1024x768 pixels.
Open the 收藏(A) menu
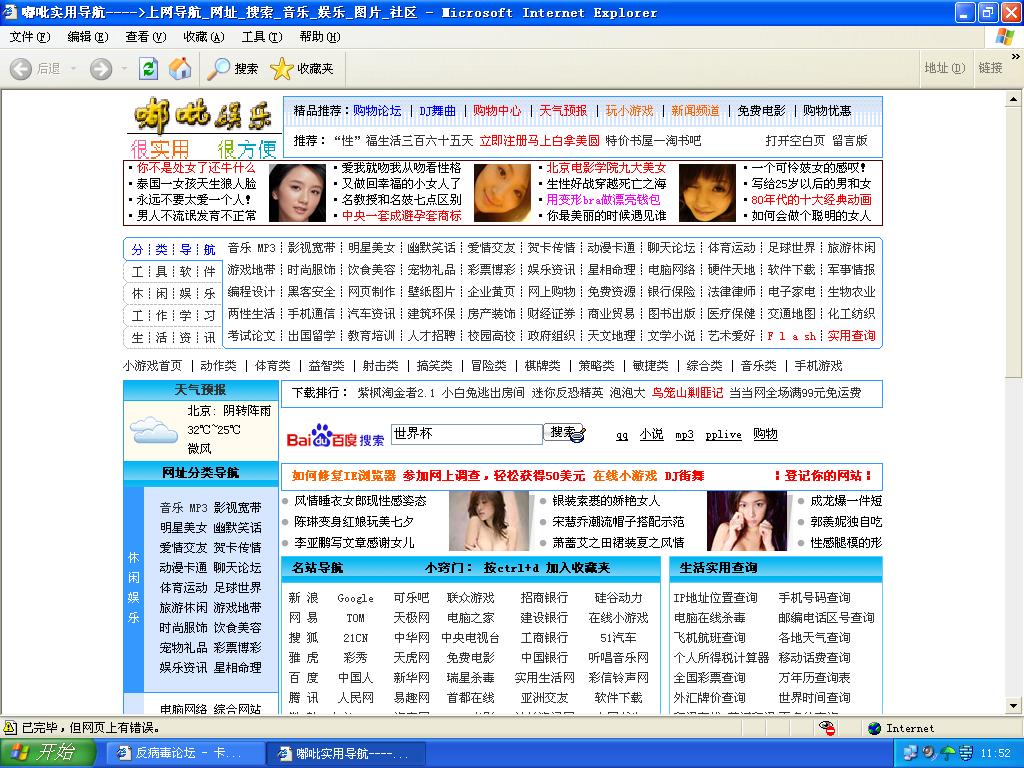point(203,37)
